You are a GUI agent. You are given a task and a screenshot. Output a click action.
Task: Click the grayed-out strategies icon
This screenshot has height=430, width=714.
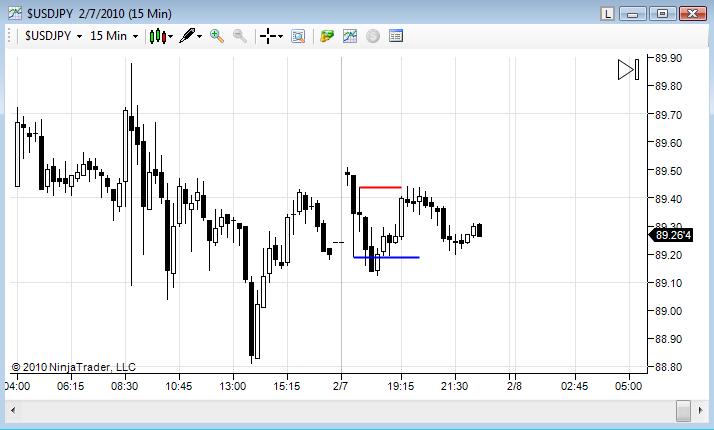pos(372,36)
